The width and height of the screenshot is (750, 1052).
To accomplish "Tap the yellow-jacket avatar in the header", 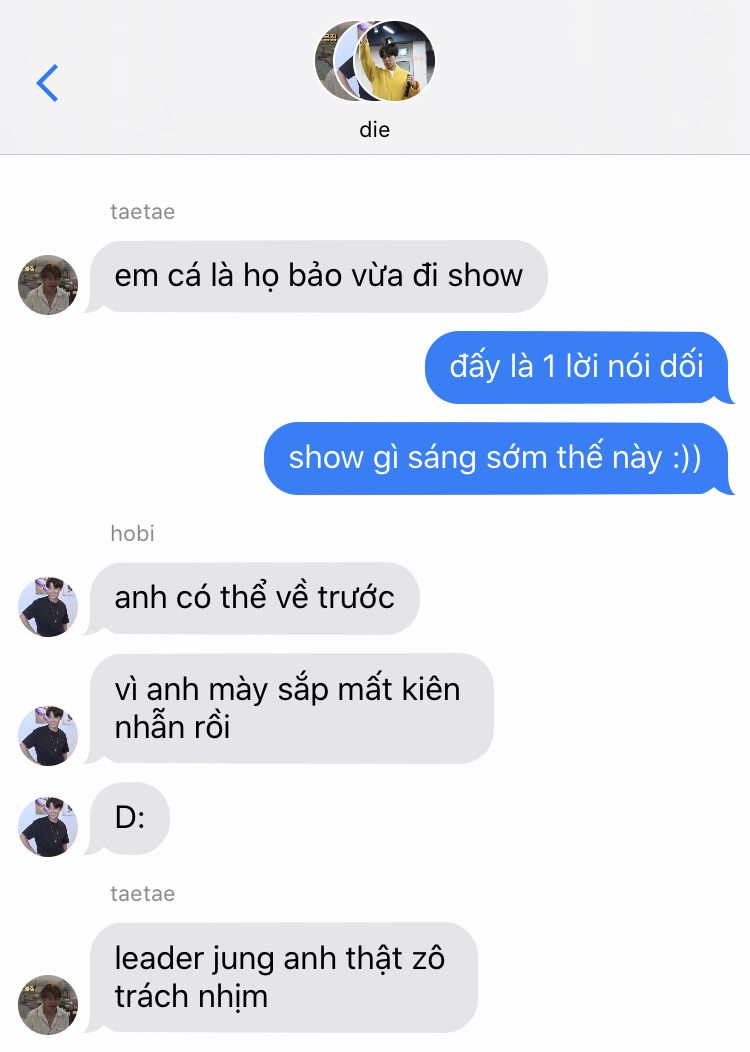I will pyautogui.click(x=395, y=60).
